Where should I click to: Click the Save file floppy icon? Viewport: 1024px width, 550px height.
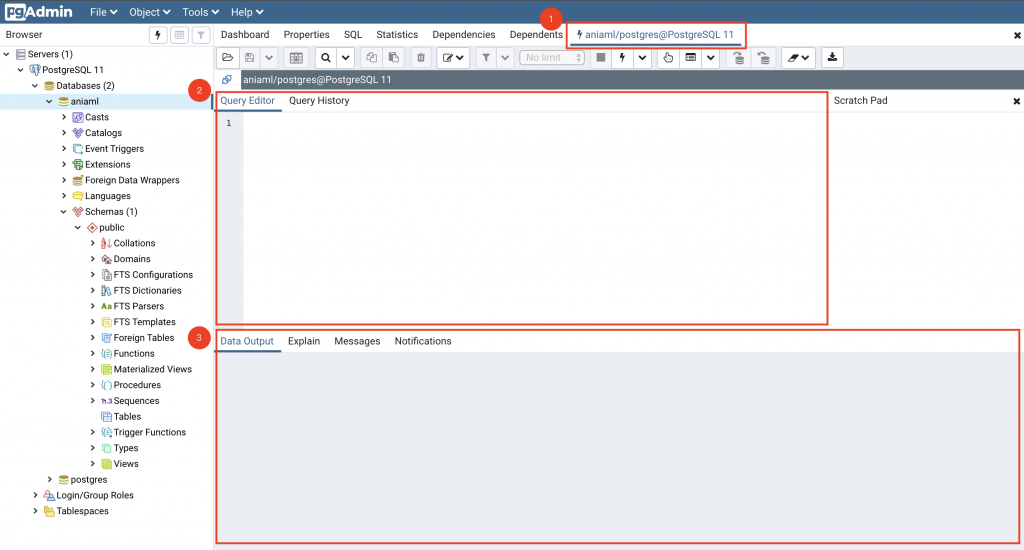pos(249,57)
